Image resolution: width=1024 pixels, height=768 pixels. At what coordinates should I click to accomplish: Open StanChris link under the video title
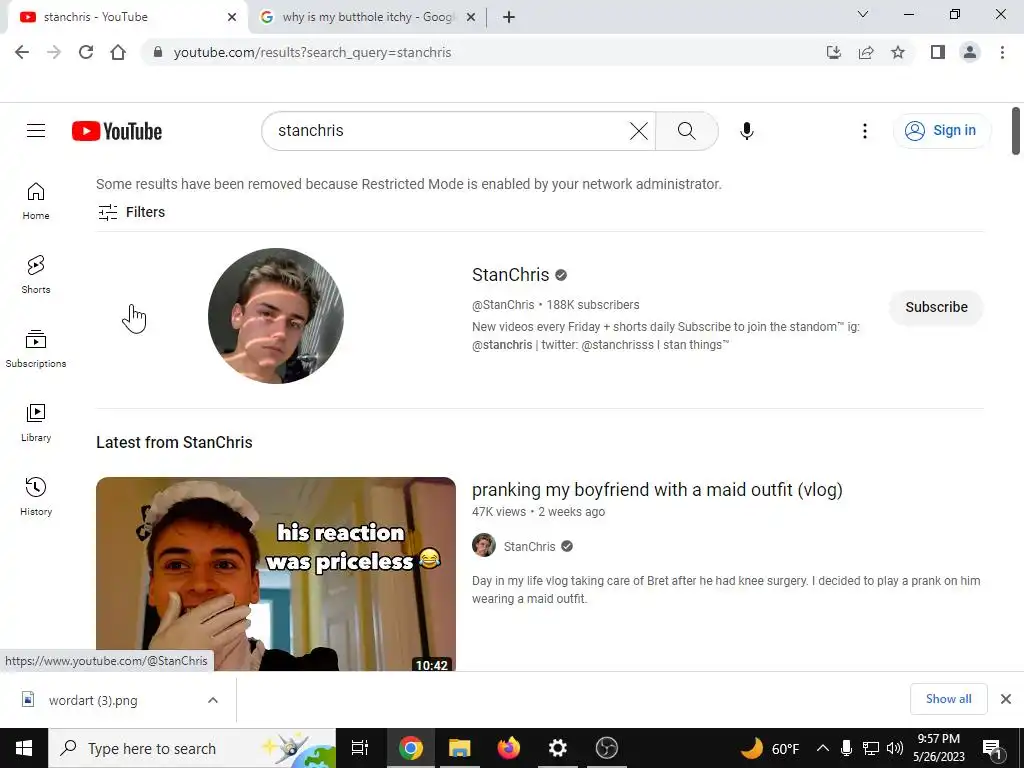tap(529, 547)
